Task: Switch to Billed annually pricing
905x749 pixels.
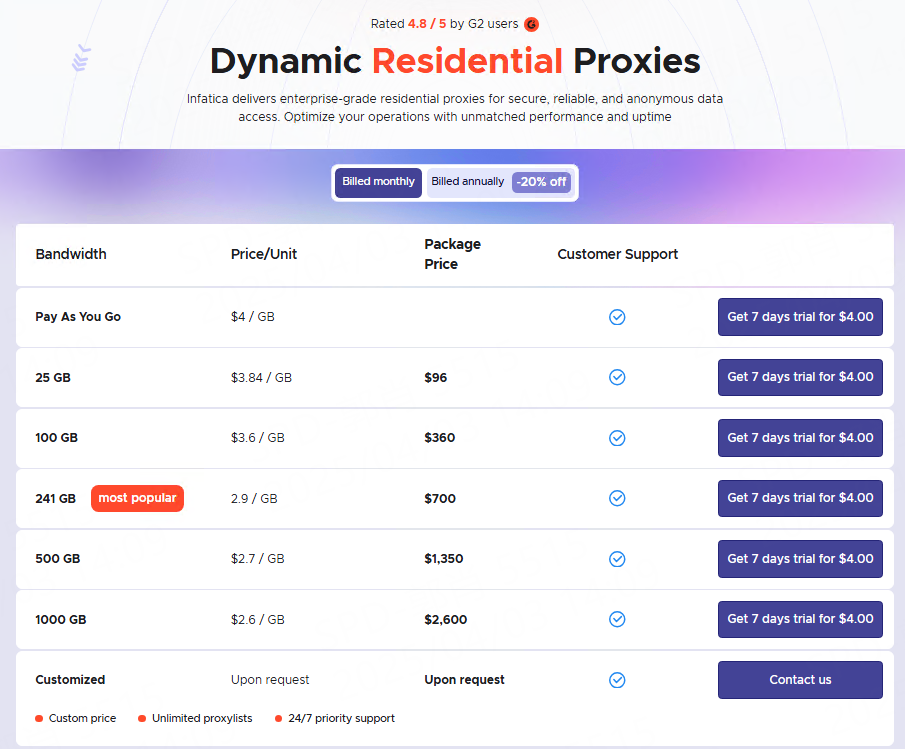Action: (x=468, y=183)
